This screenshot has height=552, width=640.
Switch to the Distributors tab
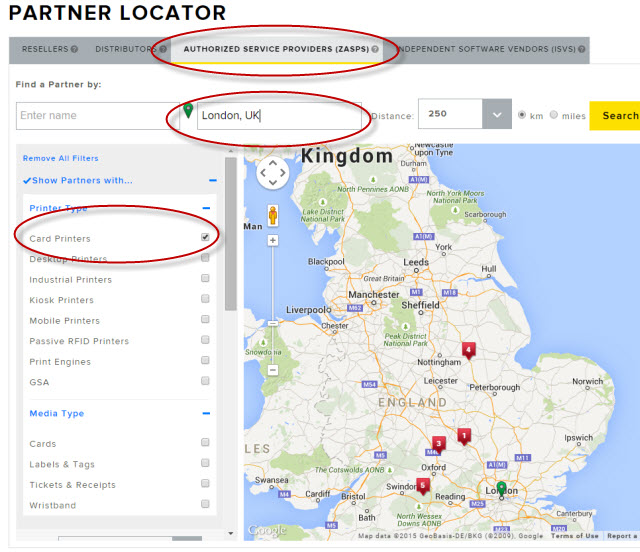126,49
